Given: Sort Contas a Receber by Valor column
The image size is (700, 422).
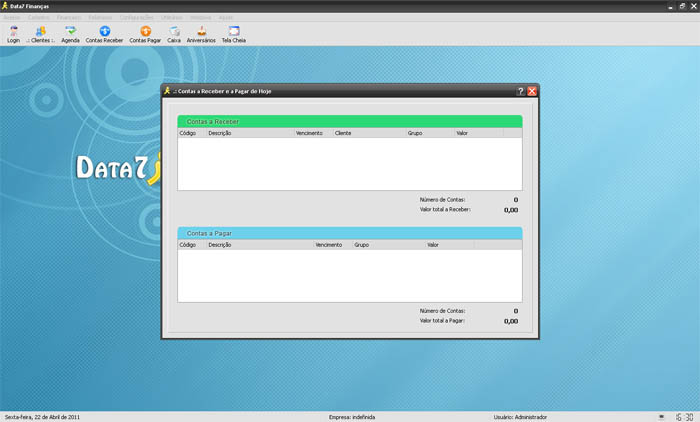Looking at the screenshot, I should (479, 133).
